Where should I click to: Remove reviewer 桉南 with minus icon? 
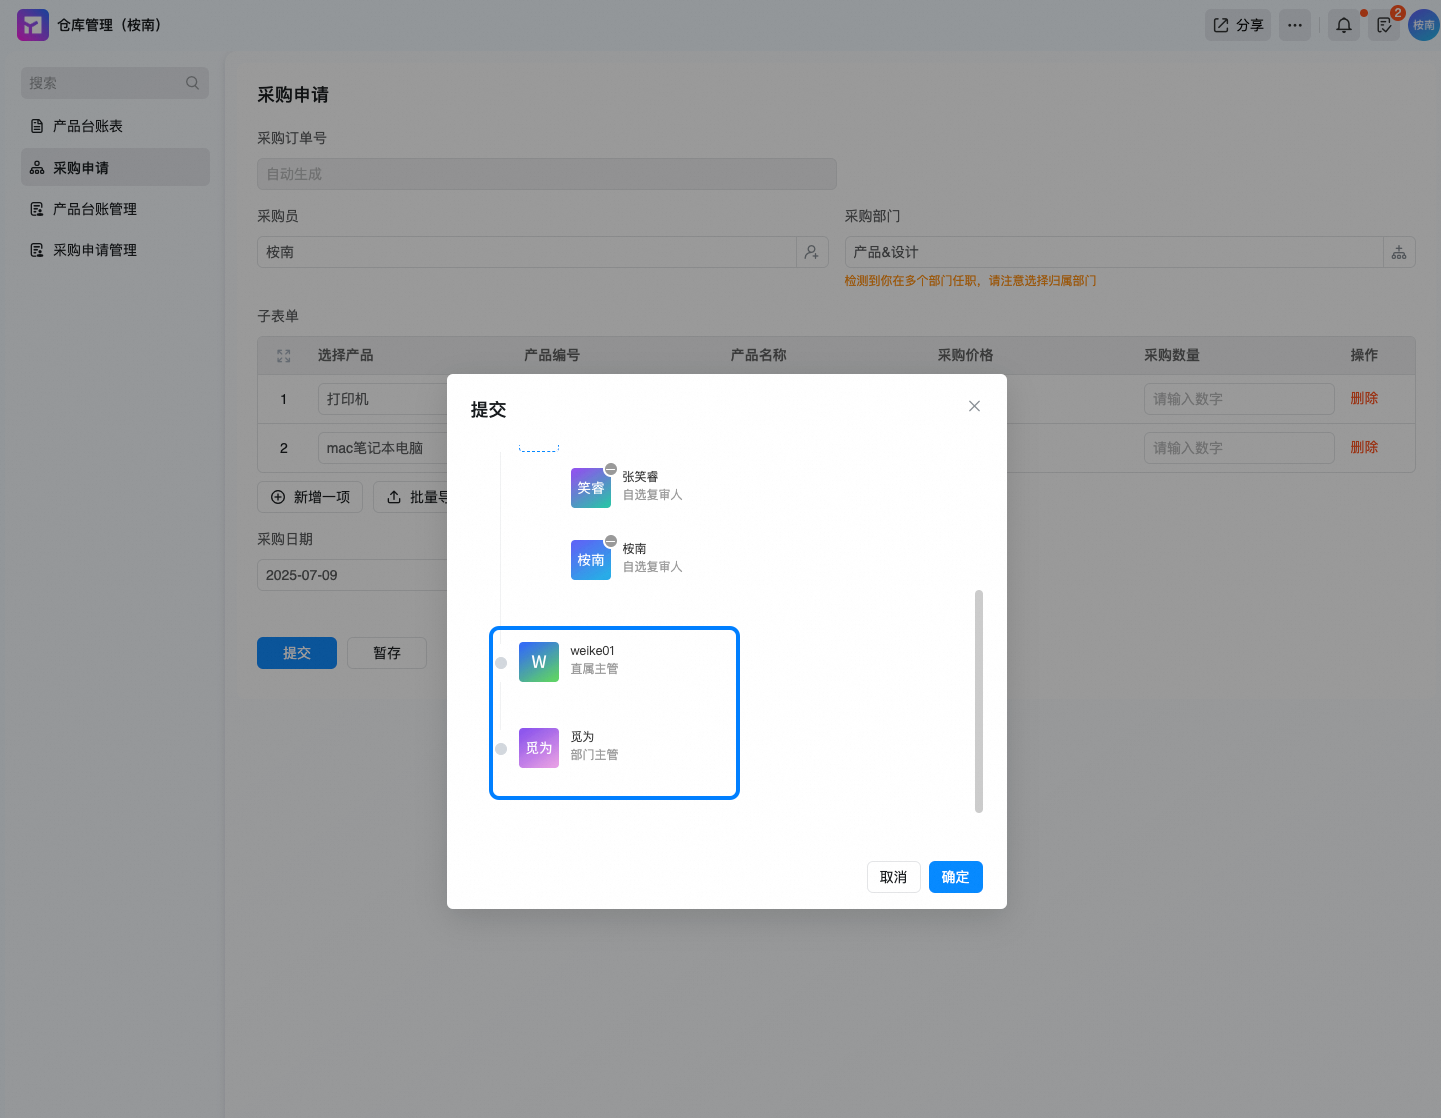611,541
